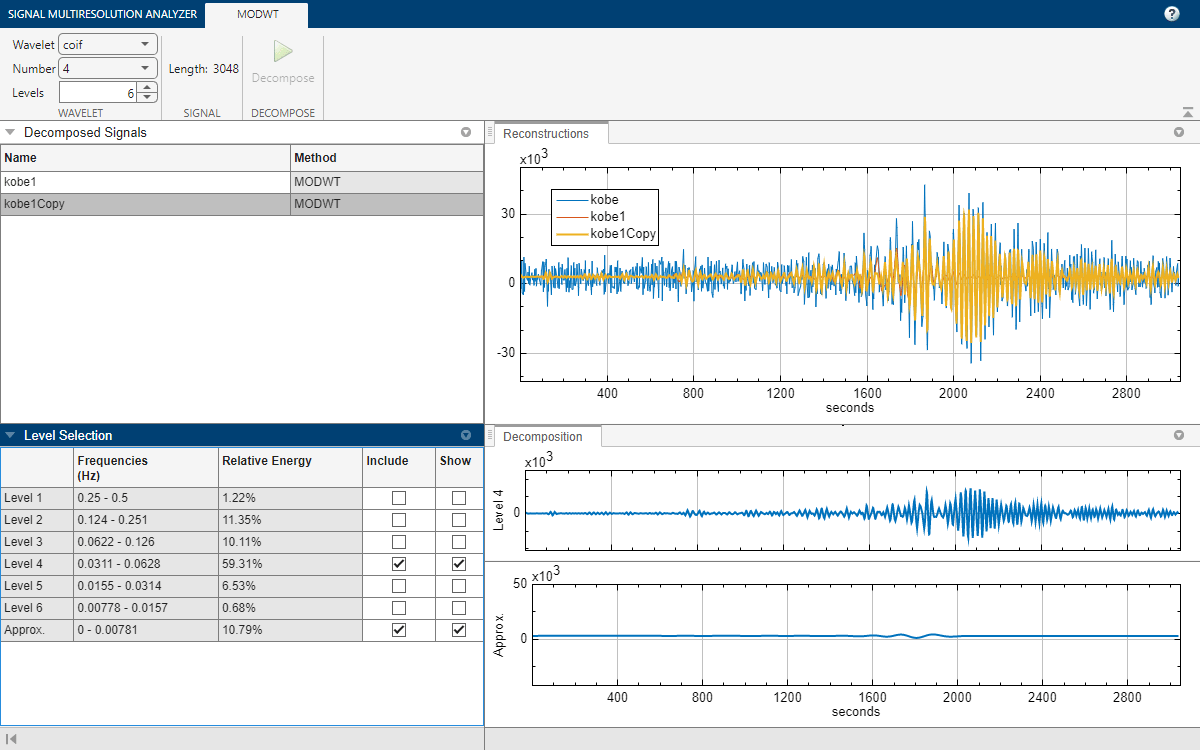This screenshot has width=1200, height=750.
Task: Enable Show checkbox for Level 2
Action: (x=459, y=520)
